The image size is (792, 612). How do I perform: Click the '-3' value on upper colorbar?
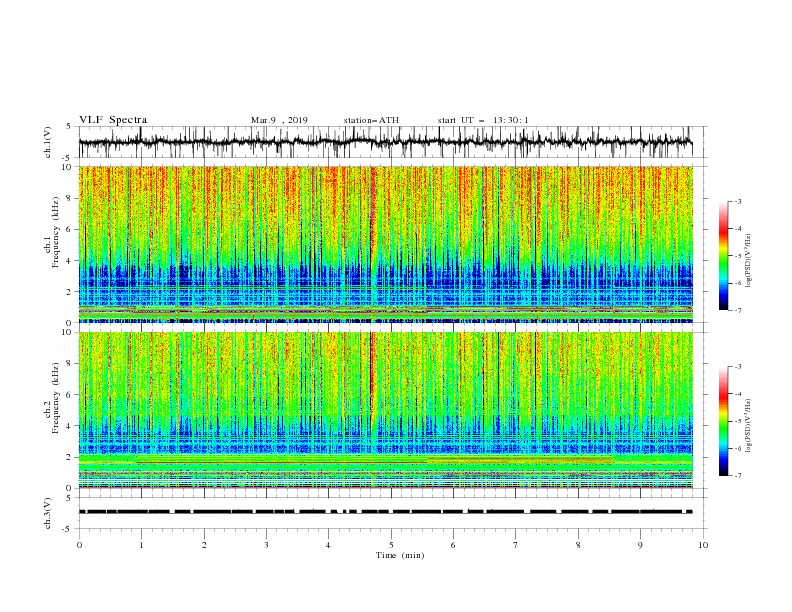(x=737, y=201)
